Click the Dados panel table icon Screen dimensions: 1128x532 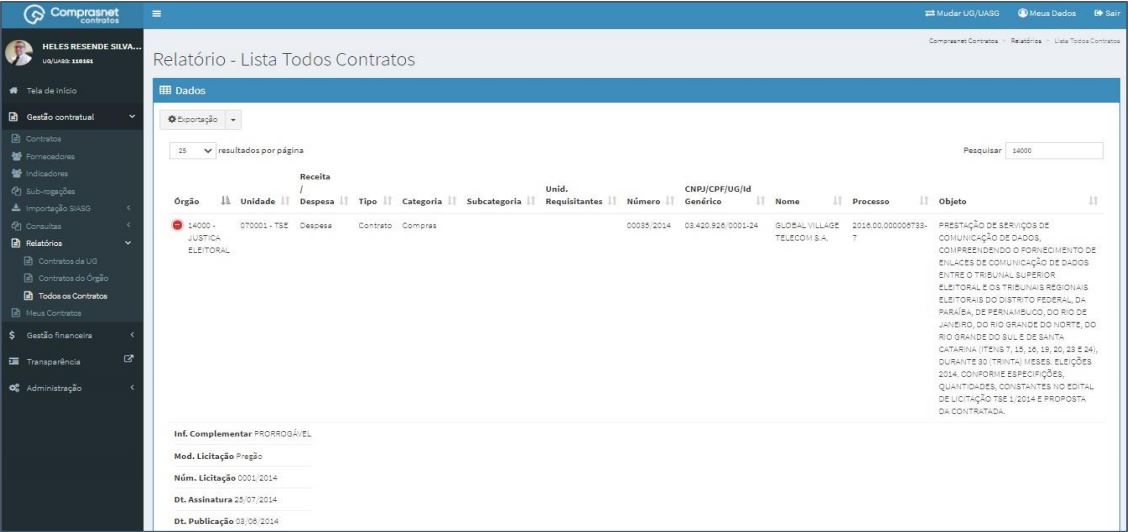point(164,91)
